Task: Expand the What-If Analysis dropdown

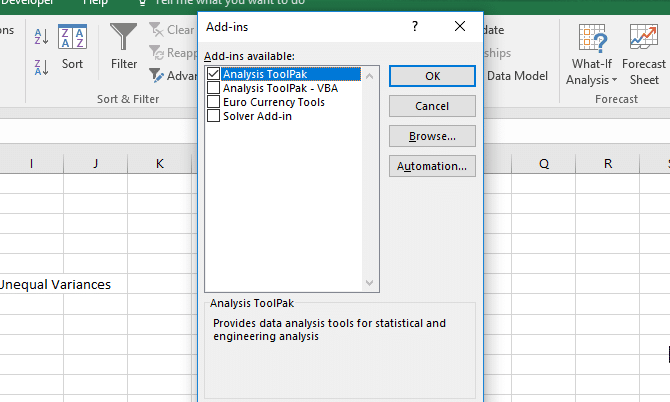Action: coord(592,55)
